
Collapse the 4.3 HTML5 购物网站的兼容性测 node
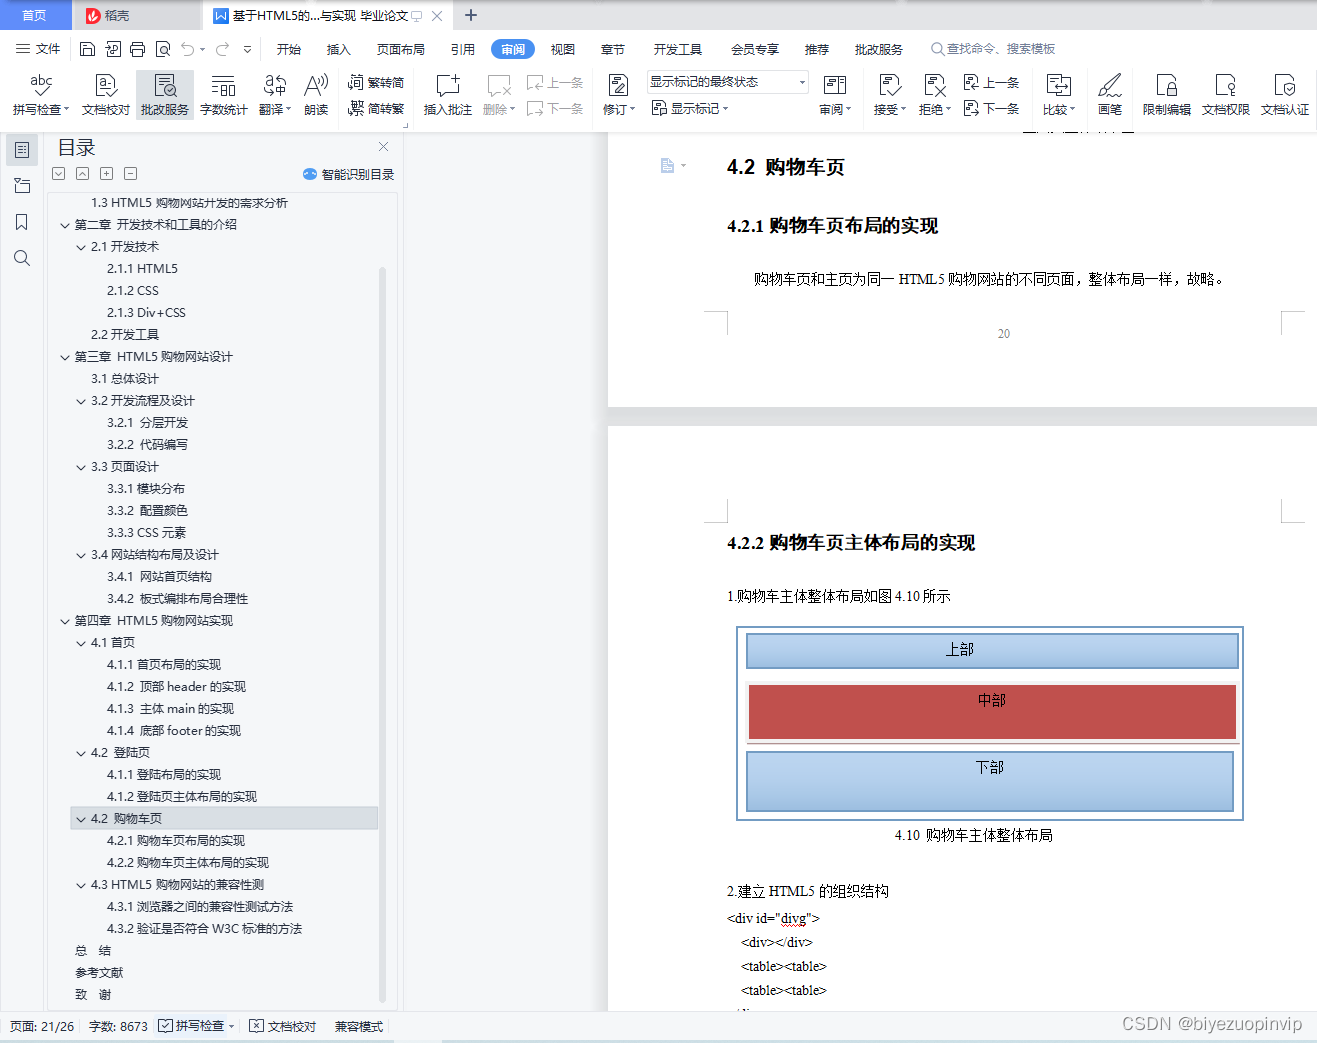point(81,885)
